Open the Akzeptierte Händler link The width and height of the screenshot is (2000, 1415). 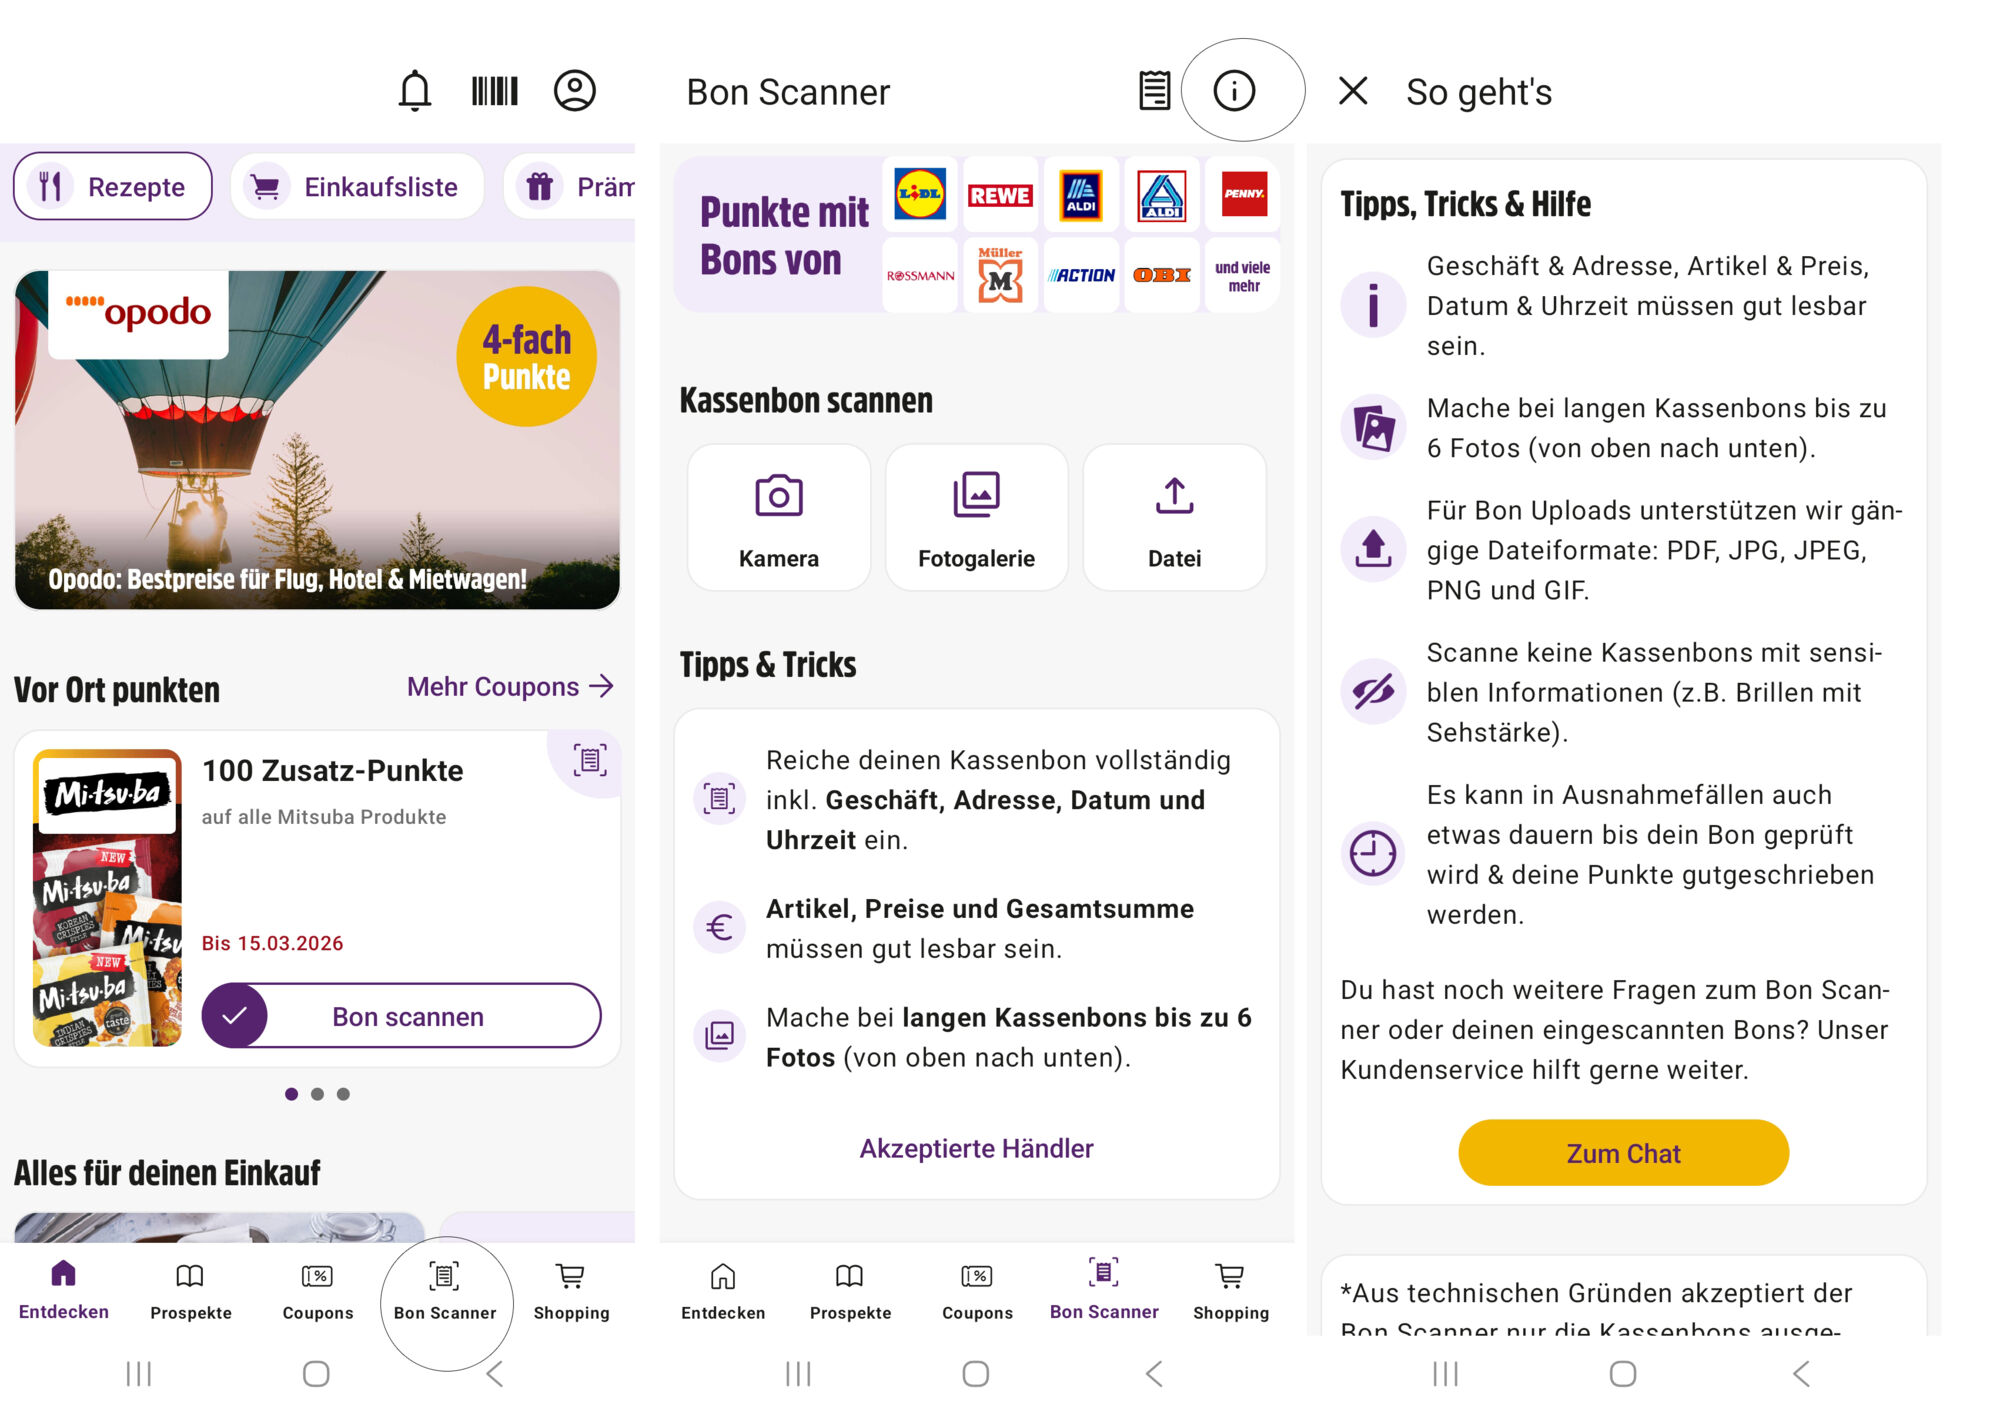(x=977, y=1148)
